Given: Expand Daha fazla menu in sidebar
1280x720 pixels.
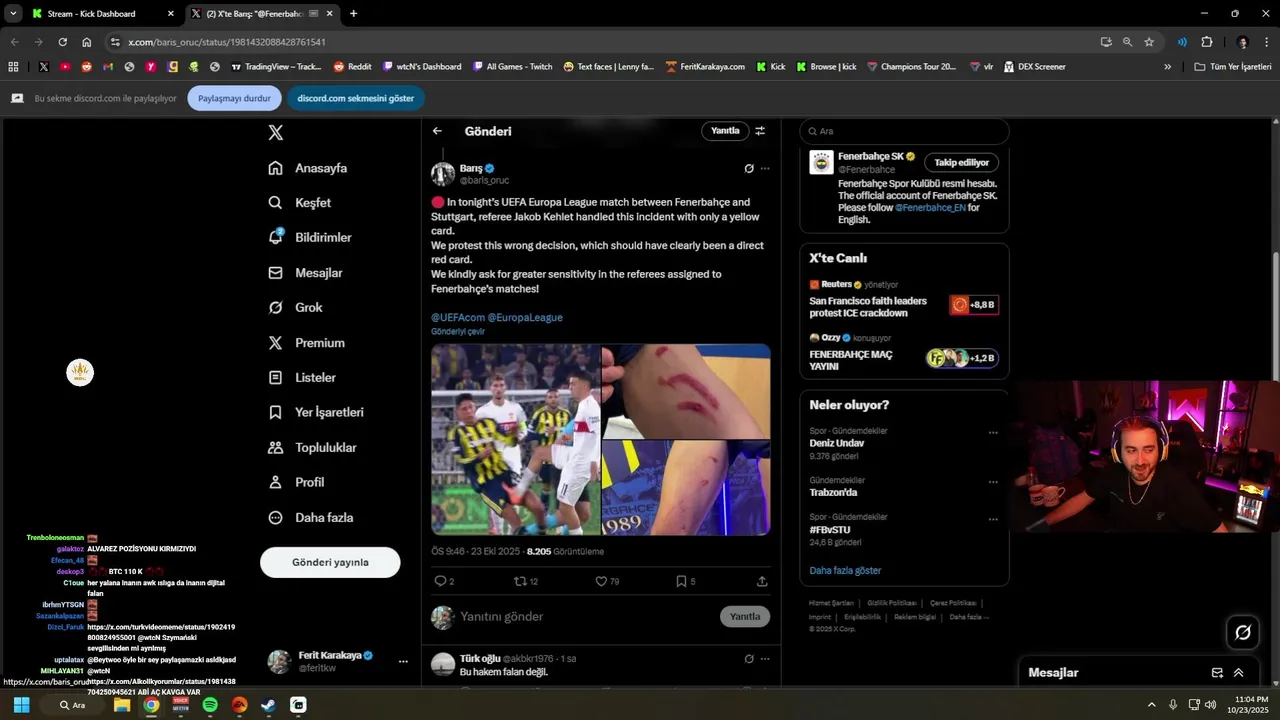Looking at the screenshot, I should point(310,518).
